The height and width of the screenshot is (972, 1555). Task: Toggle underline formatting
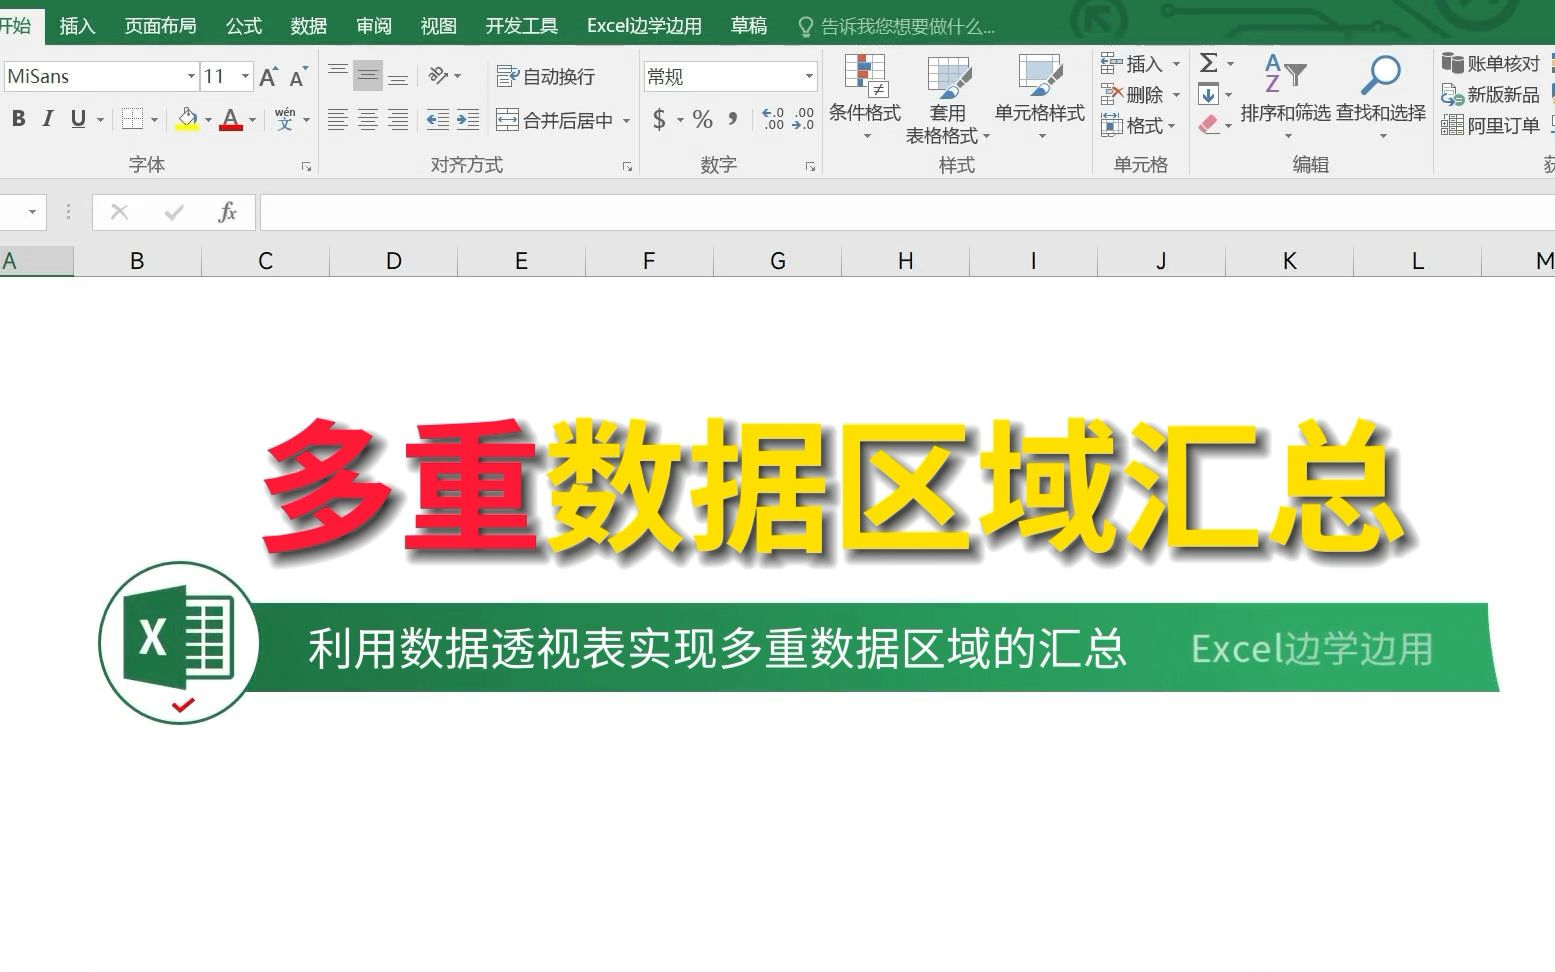click(x=78, y=119)
